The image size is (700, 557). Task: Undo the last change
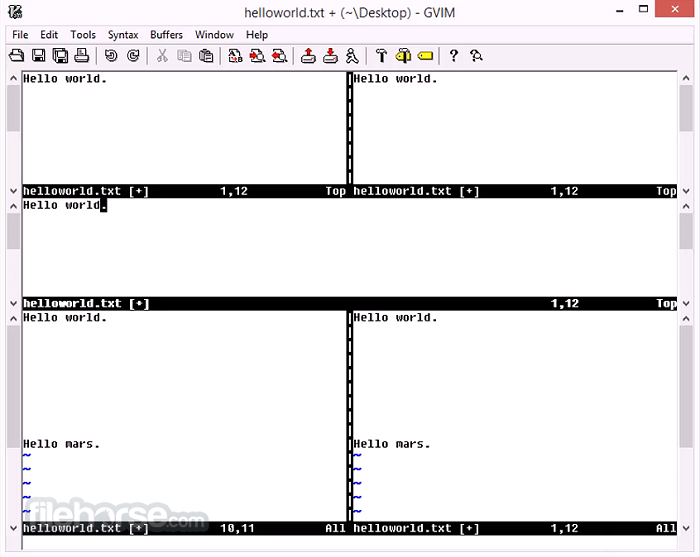coord(111,56)
